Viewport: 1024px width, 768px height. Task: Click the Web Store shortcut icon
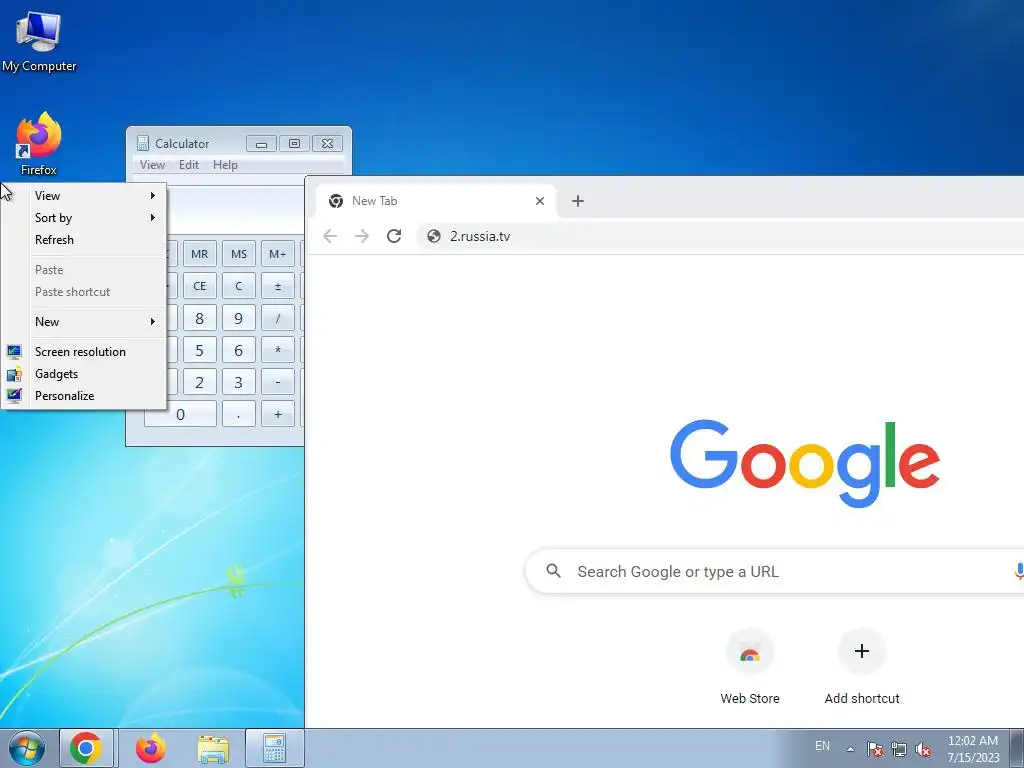[x=750, y=652]
